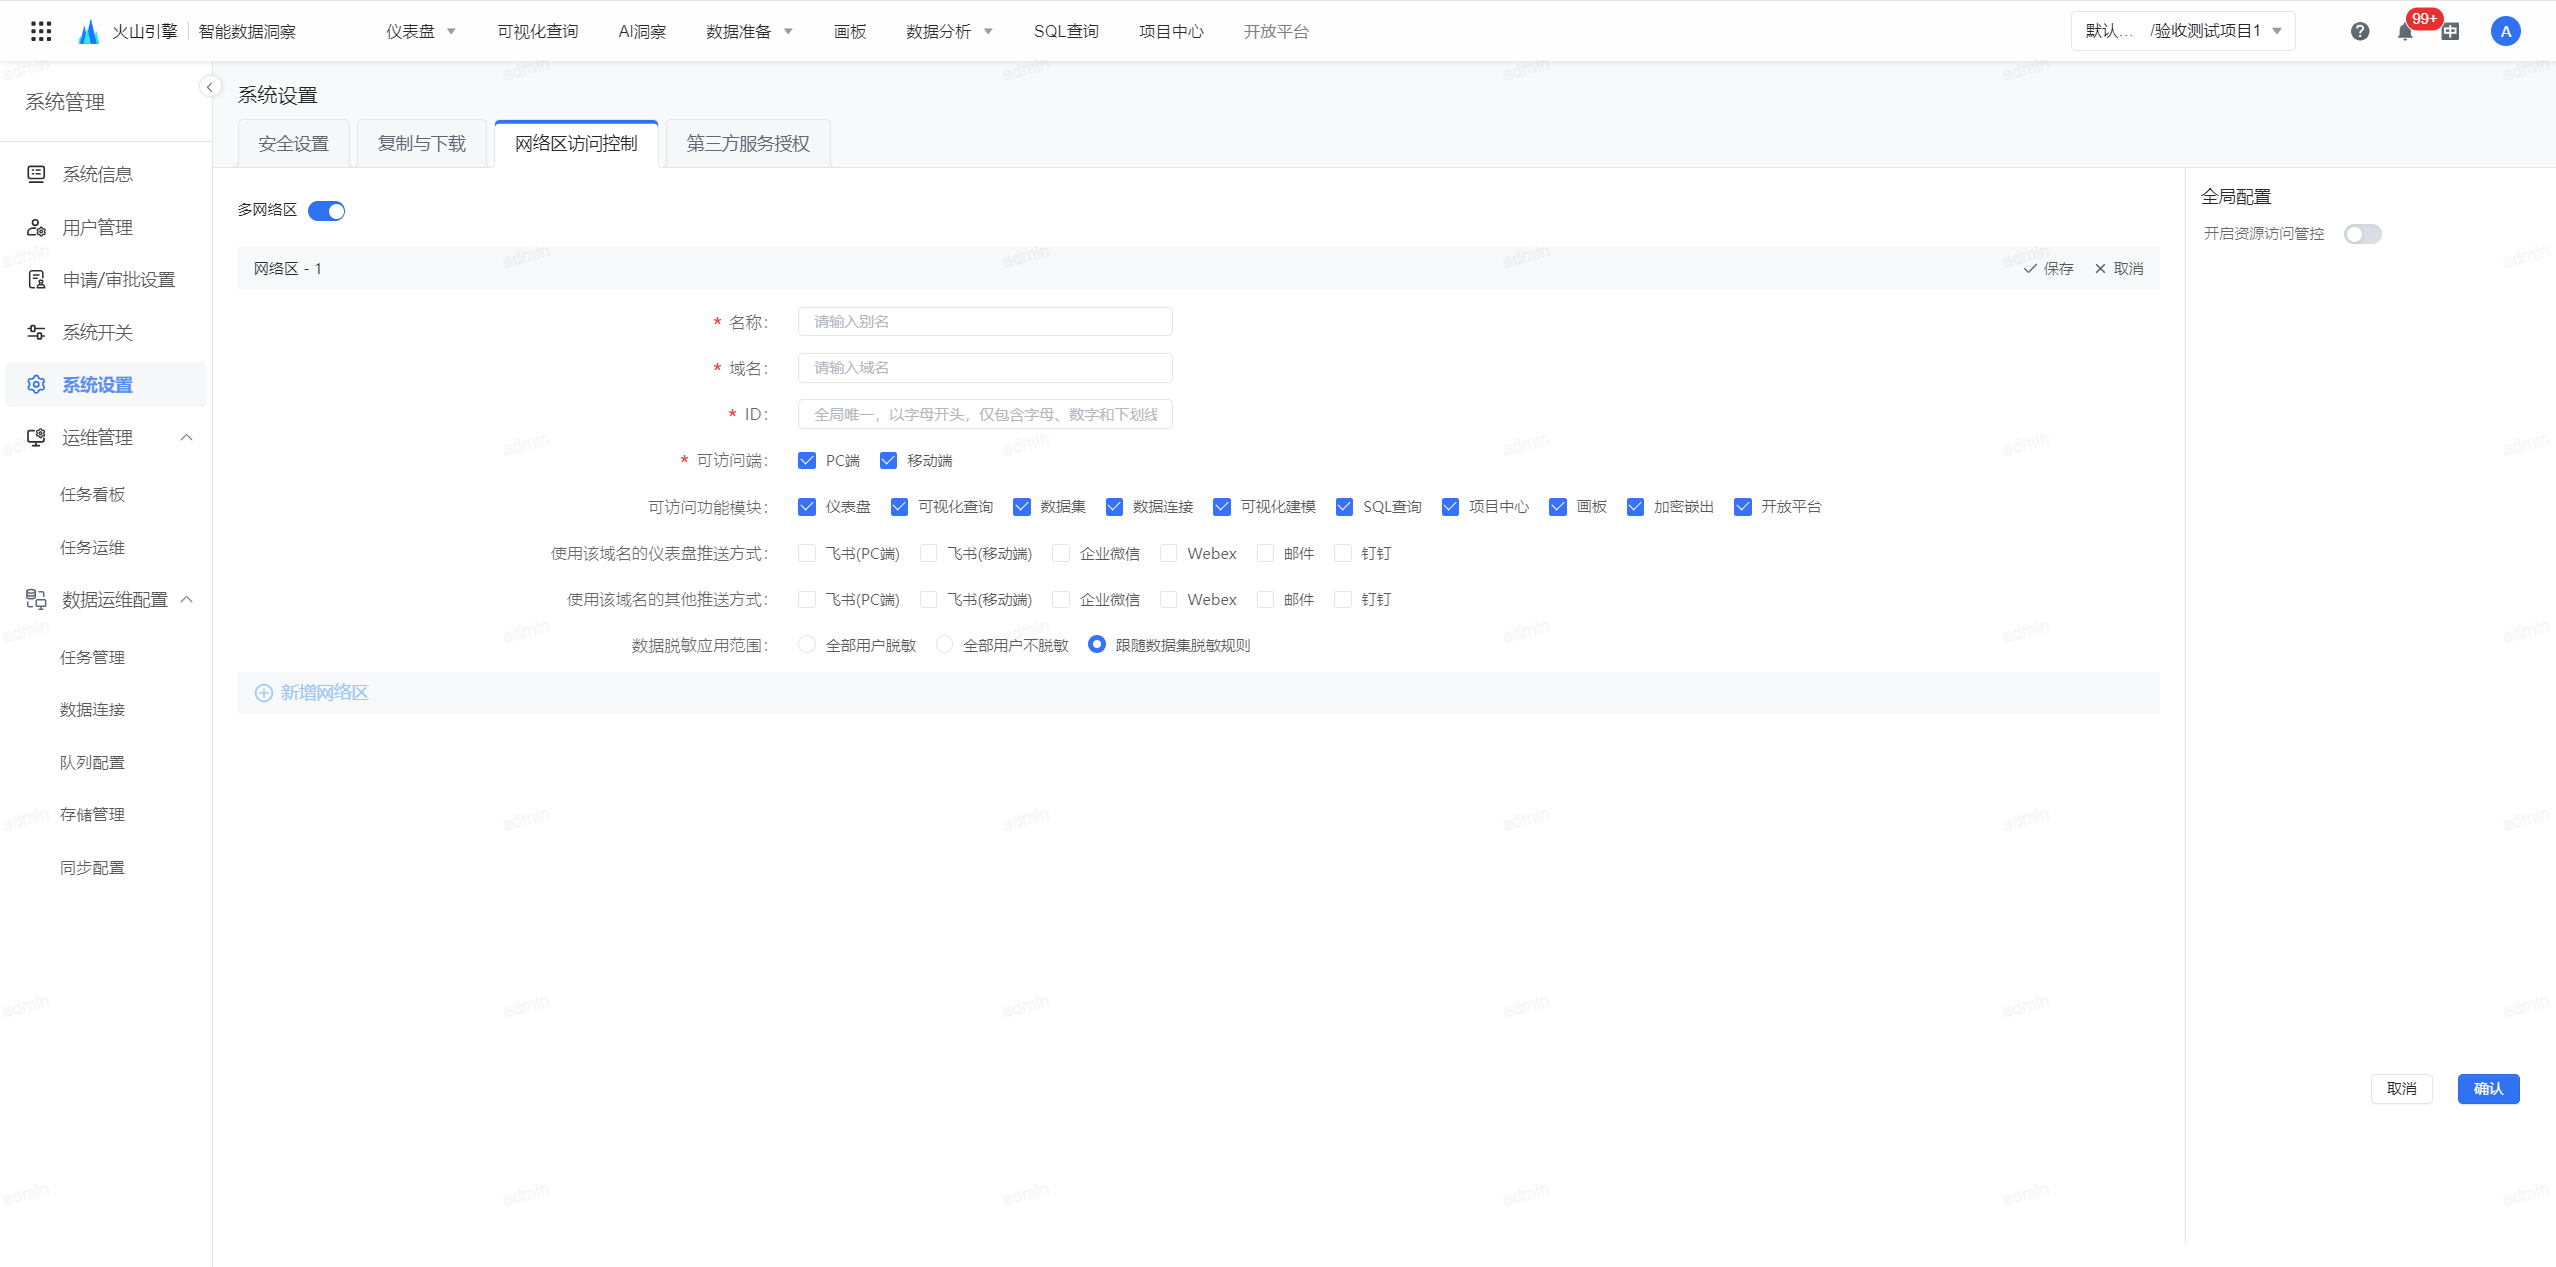The height and width of the screenshot is (1267, 2556).
Task: Click the blue 确认 button
Action: [2488, 1089]
